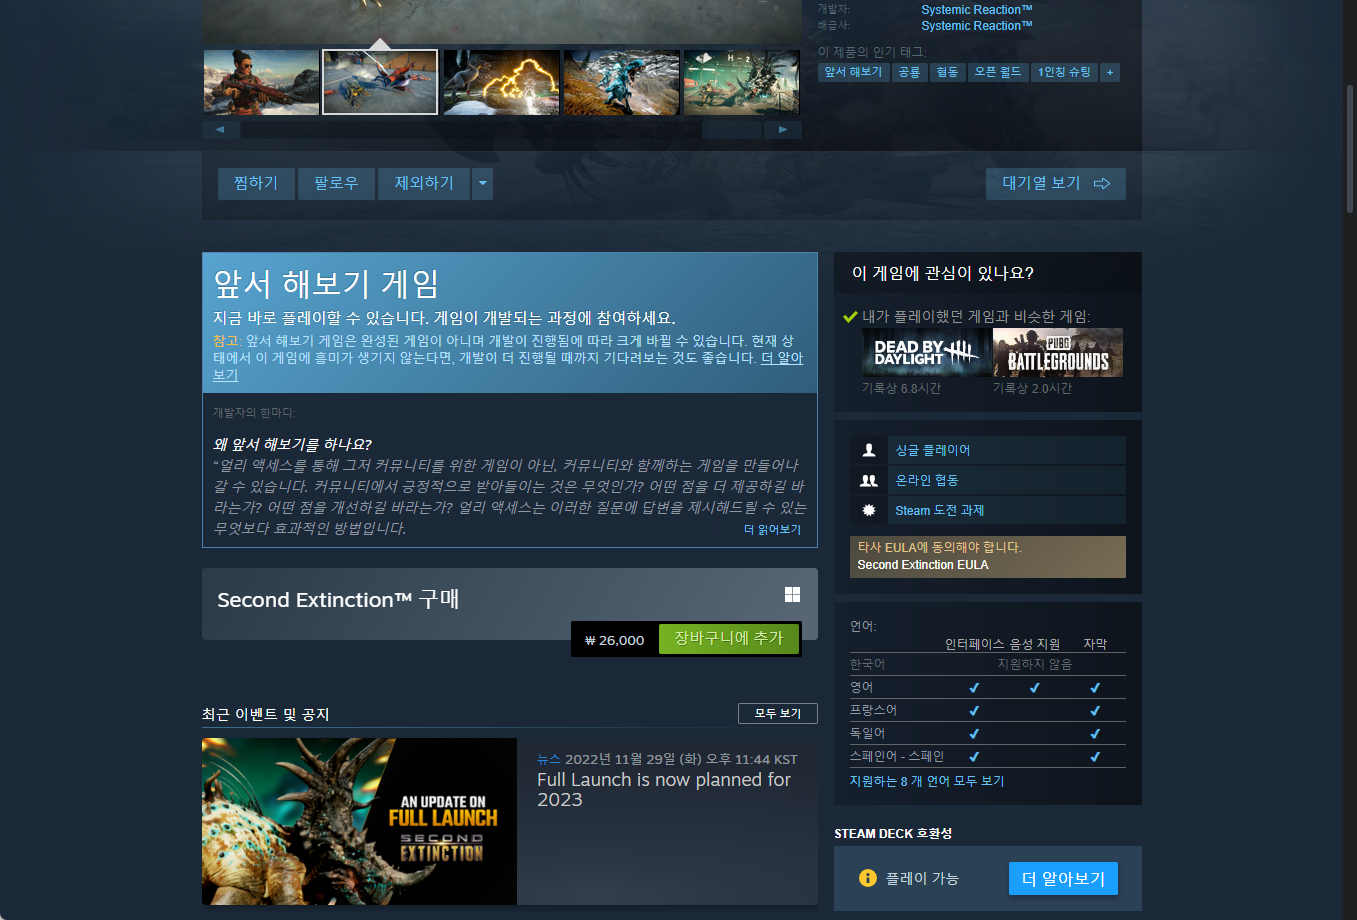Click the Windows platform icon in purchase box
Screen dimensions: 1357x920
792,594
